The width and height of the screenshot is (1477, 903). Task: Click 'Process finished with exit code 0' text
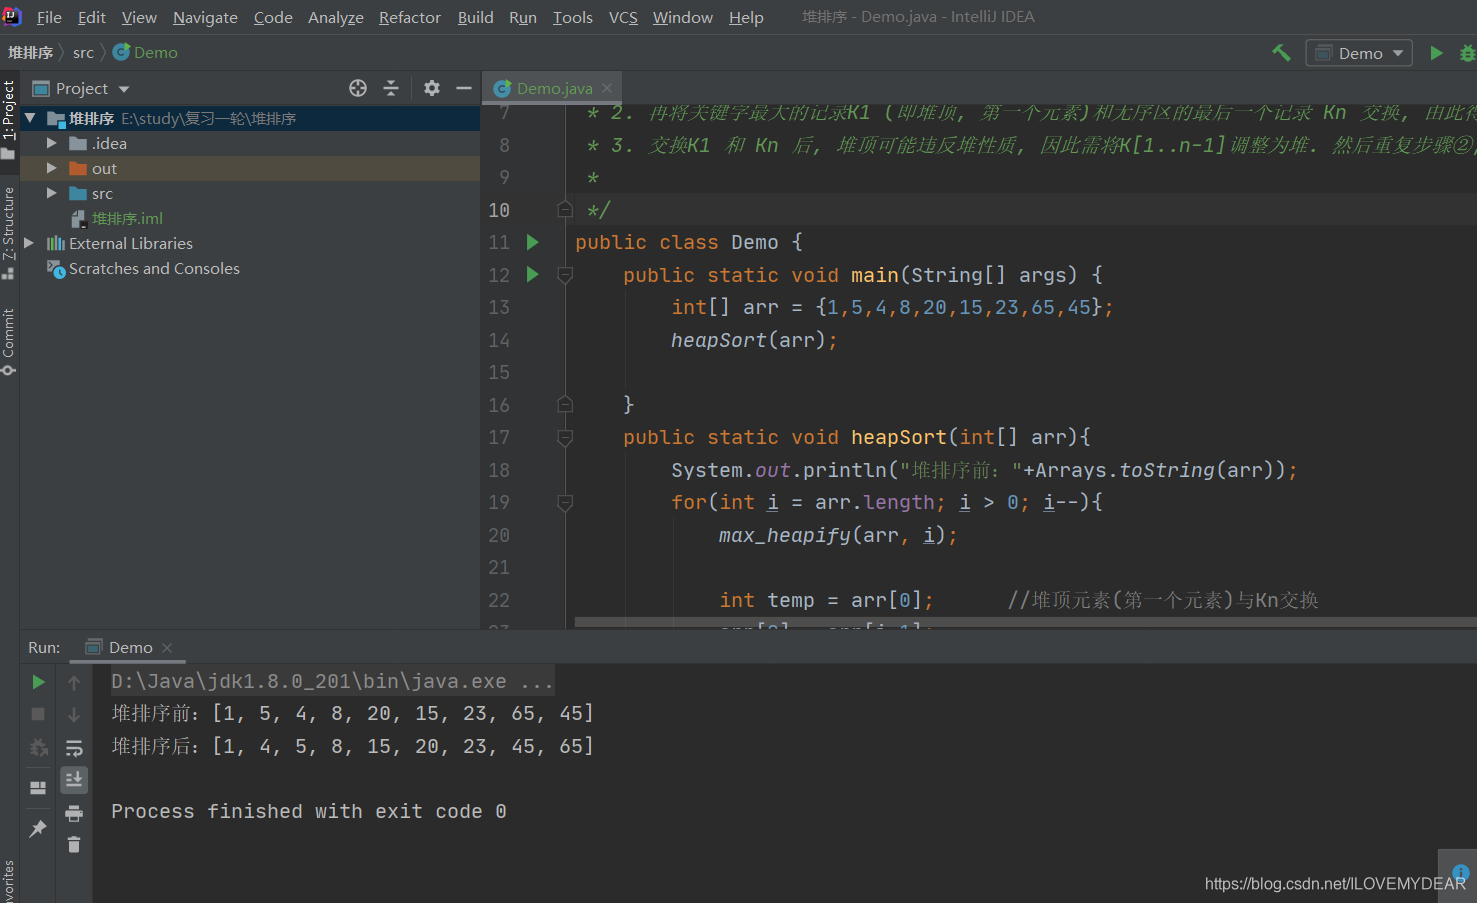click(309, 811)
